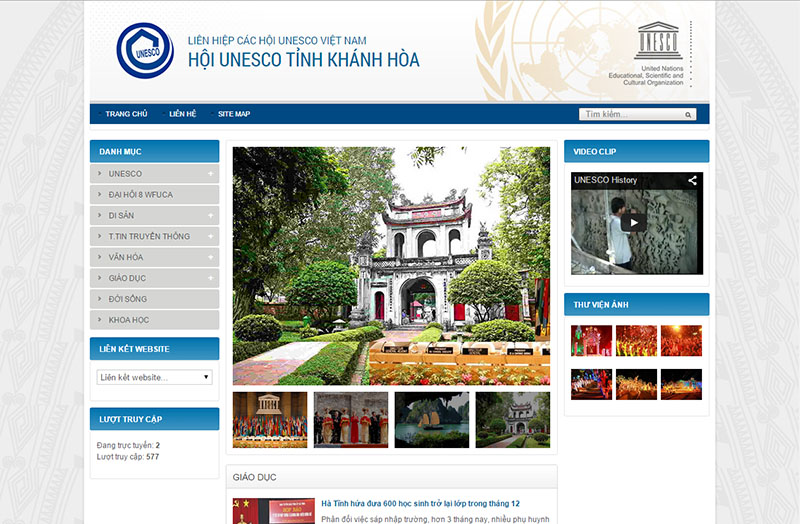Click the Ha Long bay boat thumbnail
The image size is (800, 524).
pos(432,420)
